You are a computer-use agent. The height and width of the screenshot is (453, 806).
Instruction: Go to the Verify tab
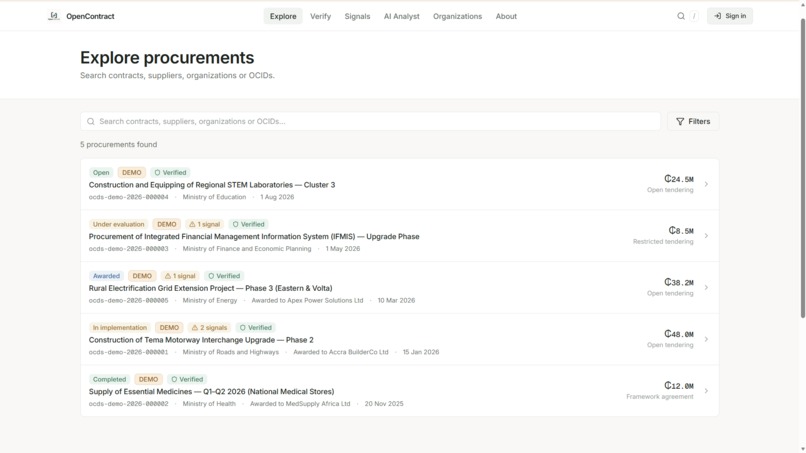320,16
